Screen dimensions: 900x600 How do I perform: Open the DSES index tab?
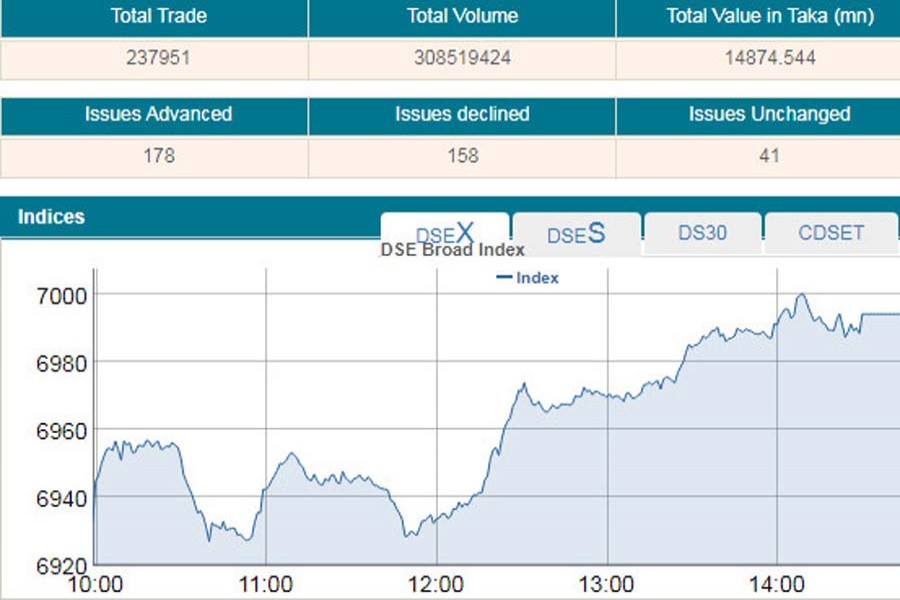click(x=576, y=234)
